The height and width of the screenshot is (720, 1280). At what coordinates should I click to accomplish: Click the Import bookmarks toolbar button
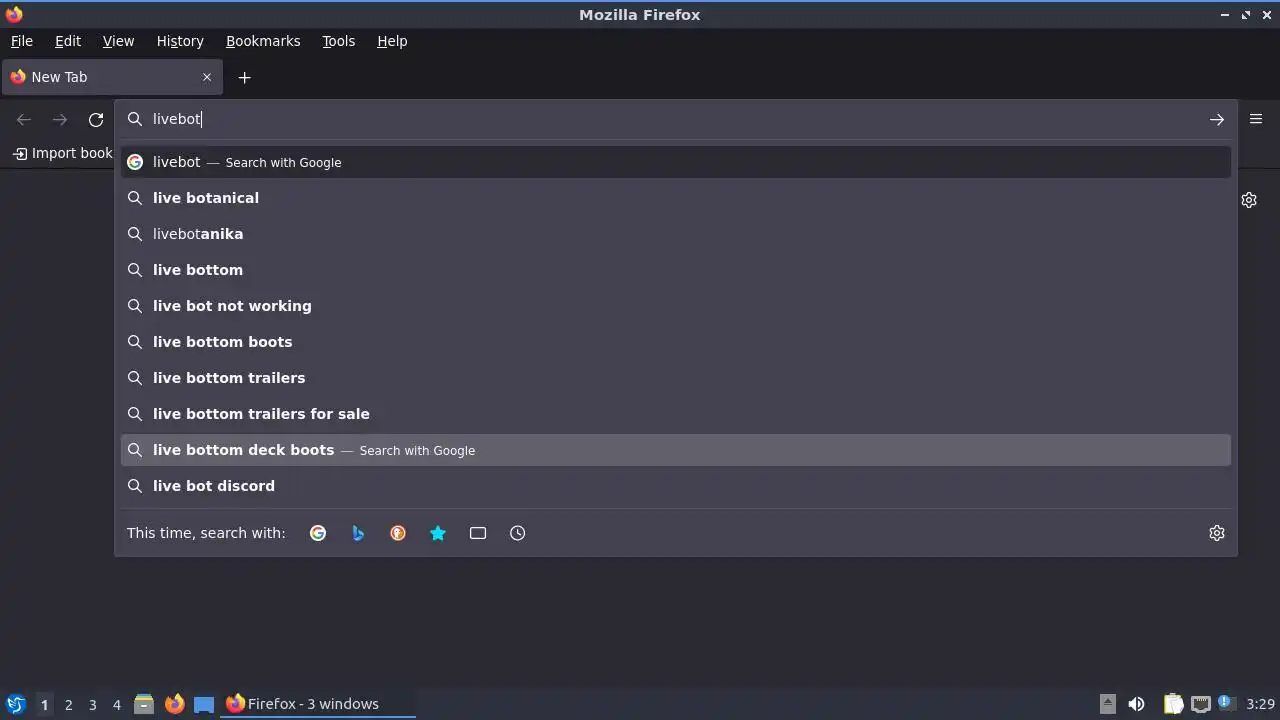(x=62, y=153)
